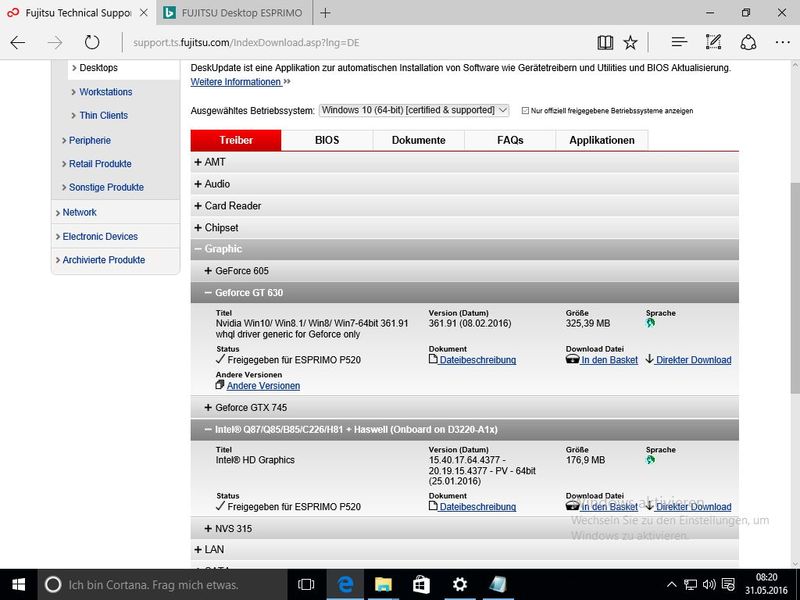Open a new browser tab

pos(326,13)
